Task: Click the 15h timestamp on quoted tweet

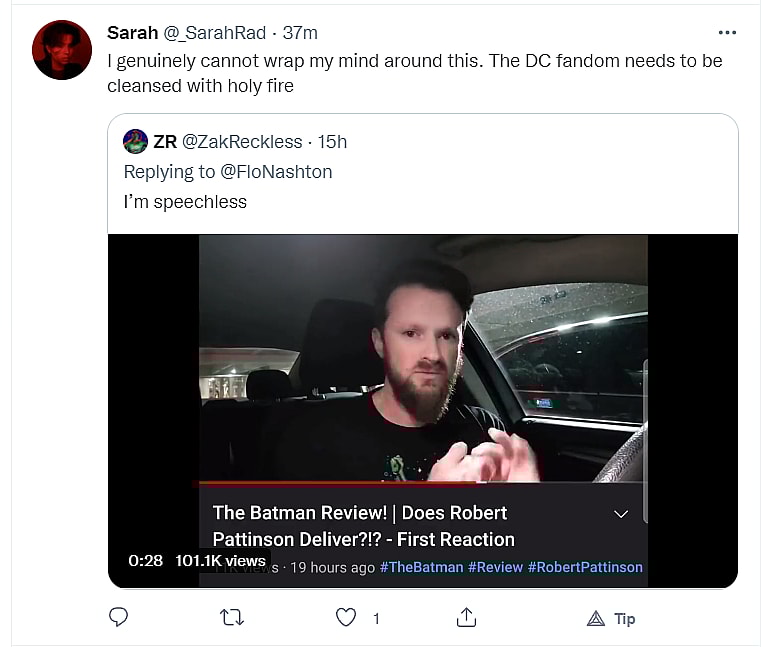Action: pos(332,141)
